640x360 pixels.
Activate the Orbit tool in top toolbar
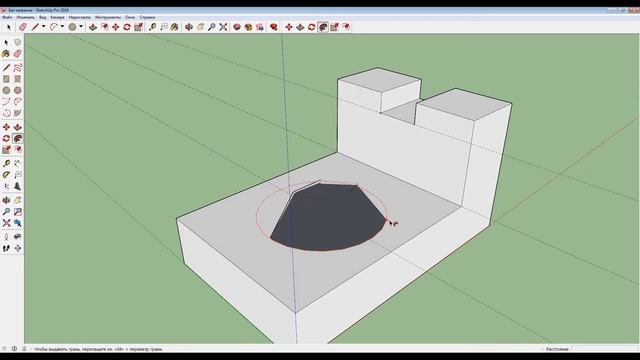pos(189,27)
